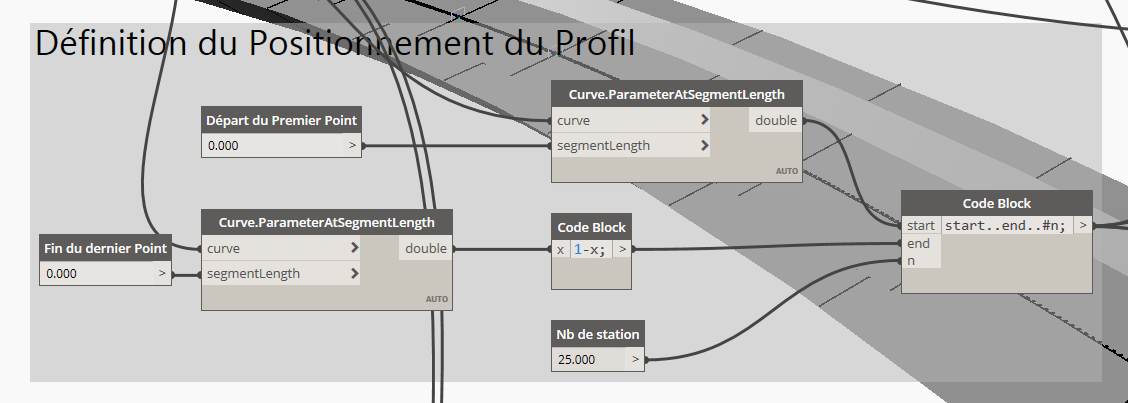Select the Nb de station node header
This screenshot has width=1128, height=403.
[x=598, y=334]
